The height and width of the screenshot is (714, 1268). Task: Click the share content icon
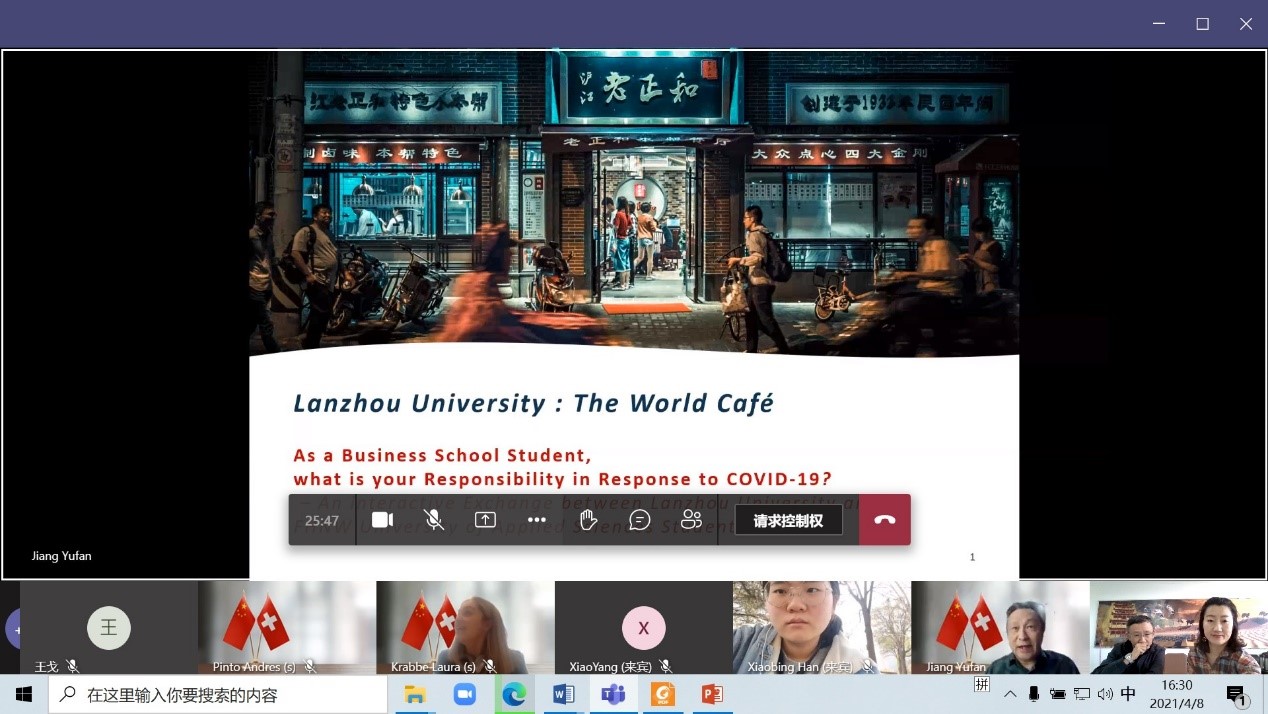click(x=485, y=520)
